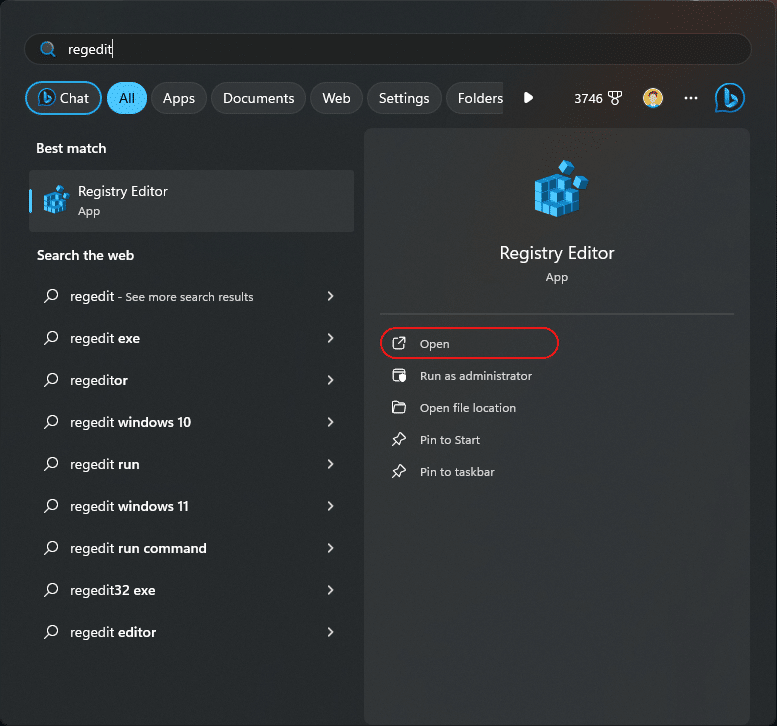The image size is (777, 726).
Task: Click the search magnifier icon in search box
Action: (48, 49)
